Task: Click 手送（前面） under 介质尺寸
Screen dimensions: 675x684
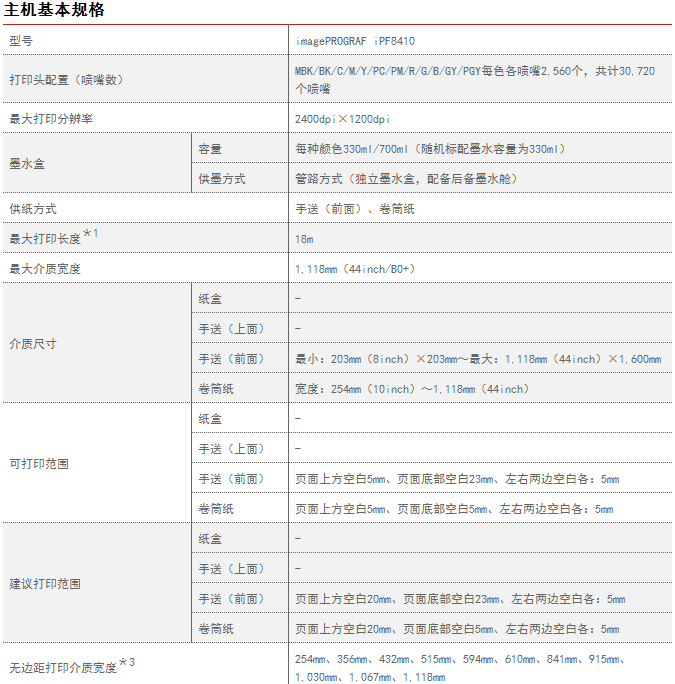Action: 231,359
